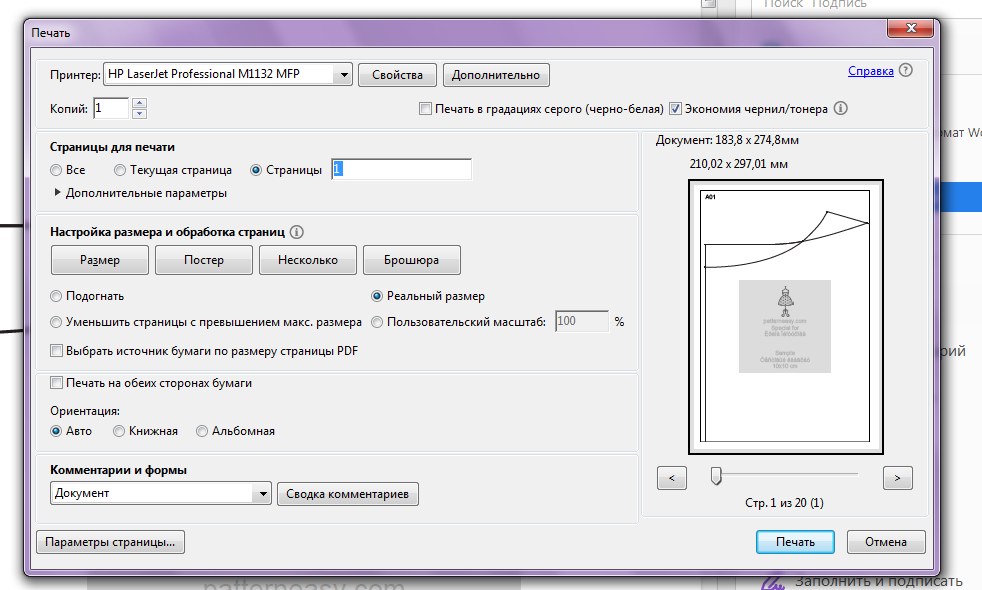
Task: Toggle Печать на обеих сторонах бумаги
Action: point(56,383)
